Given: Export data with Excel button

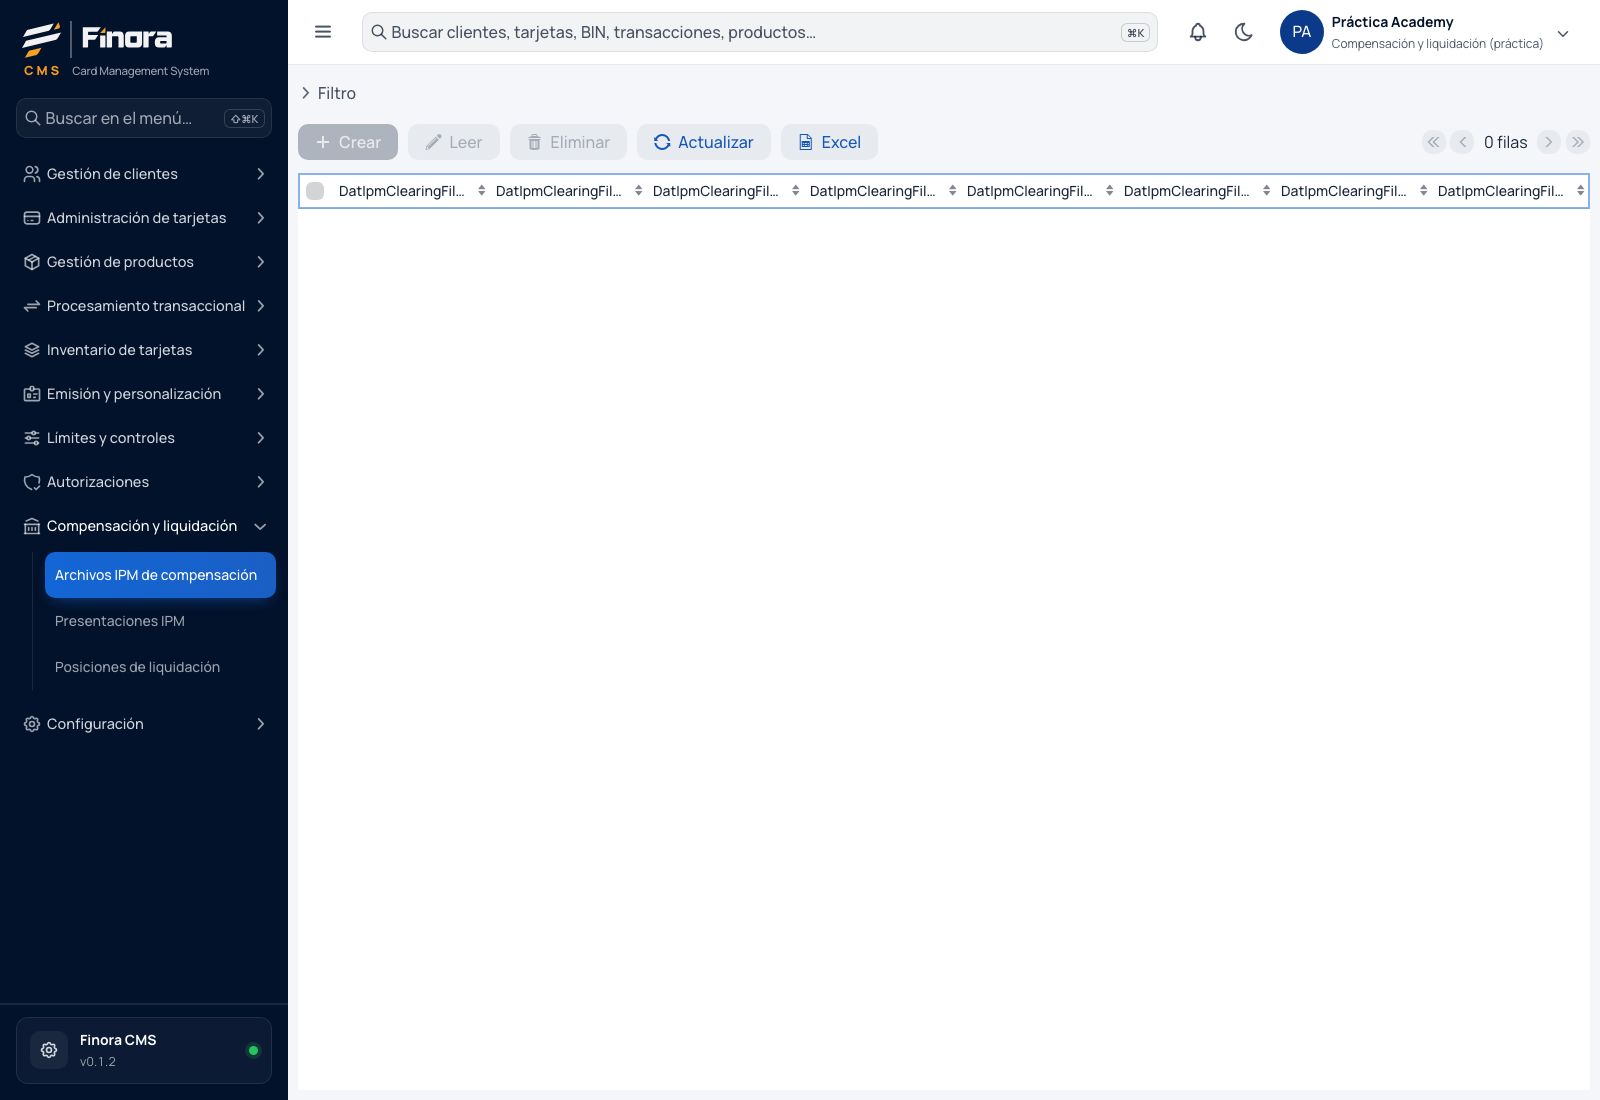Looking at the screenshot, I should [x=829, y=142].
